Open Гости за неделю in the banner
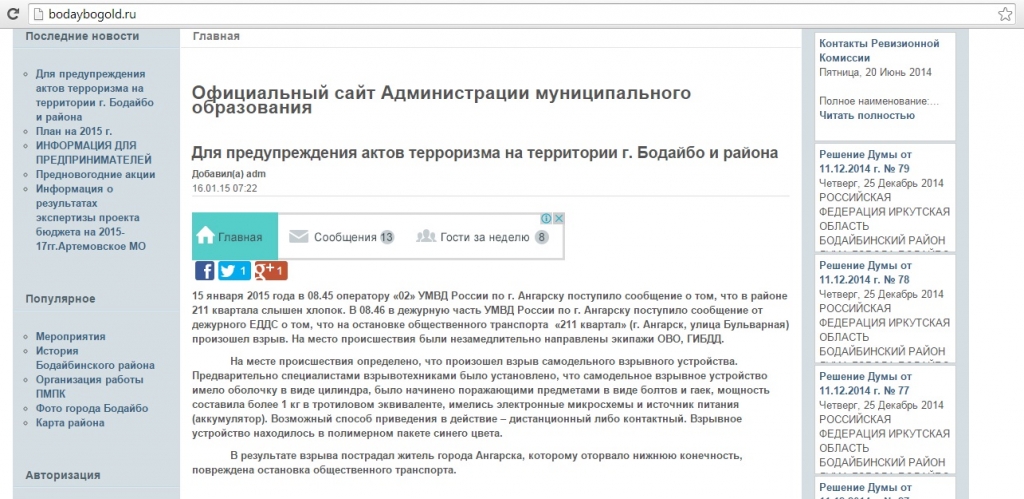 coord(485,237)
